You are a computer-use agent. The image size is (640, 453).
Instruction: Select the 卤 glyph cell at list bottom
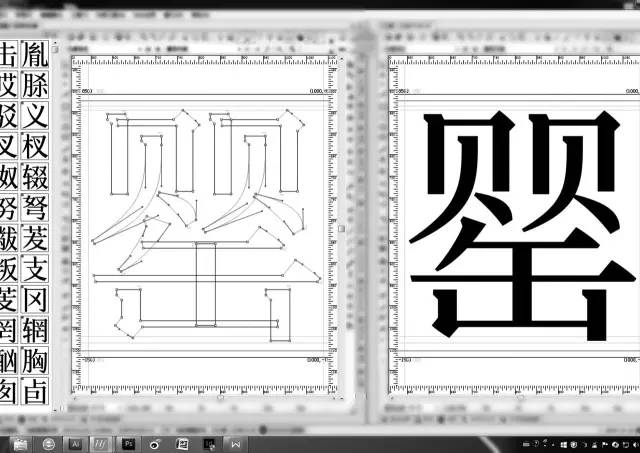tap(35, 389)
